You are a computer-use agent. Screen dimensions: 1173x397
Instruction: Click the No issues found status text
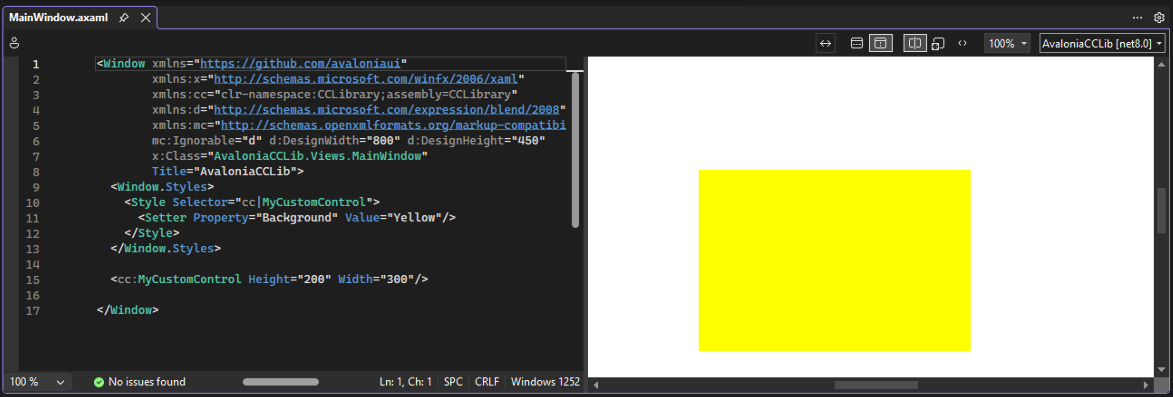coord(147,382)
